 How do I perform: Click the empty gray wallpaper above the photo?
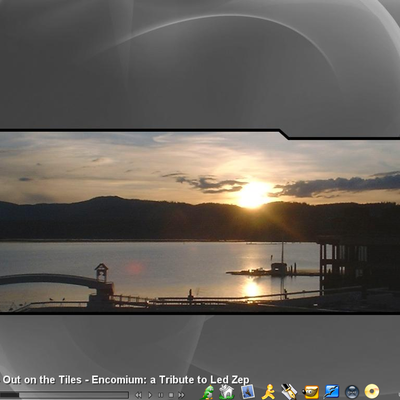tap(200, 63)
